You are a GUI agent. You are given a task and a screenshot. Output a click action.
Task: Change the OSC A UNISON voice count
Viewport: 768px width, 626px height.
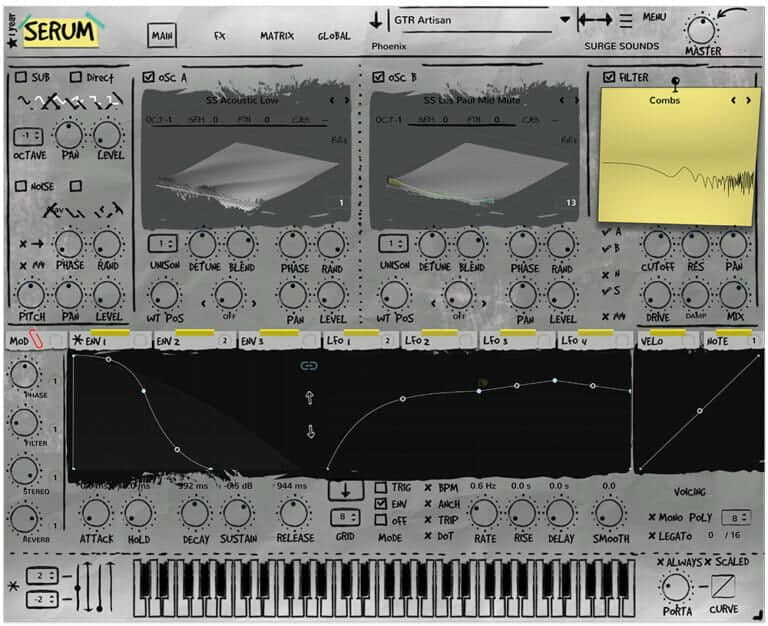(163, 243)
